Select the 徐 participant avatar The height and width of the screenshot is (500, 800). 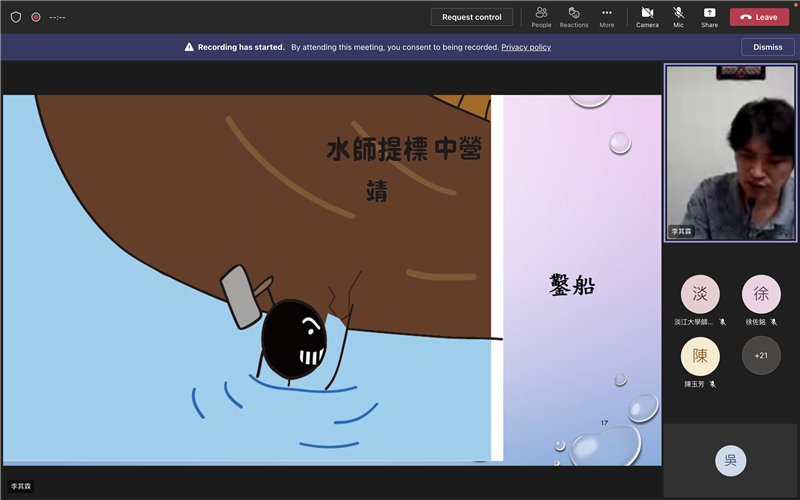tap(761, 294)
